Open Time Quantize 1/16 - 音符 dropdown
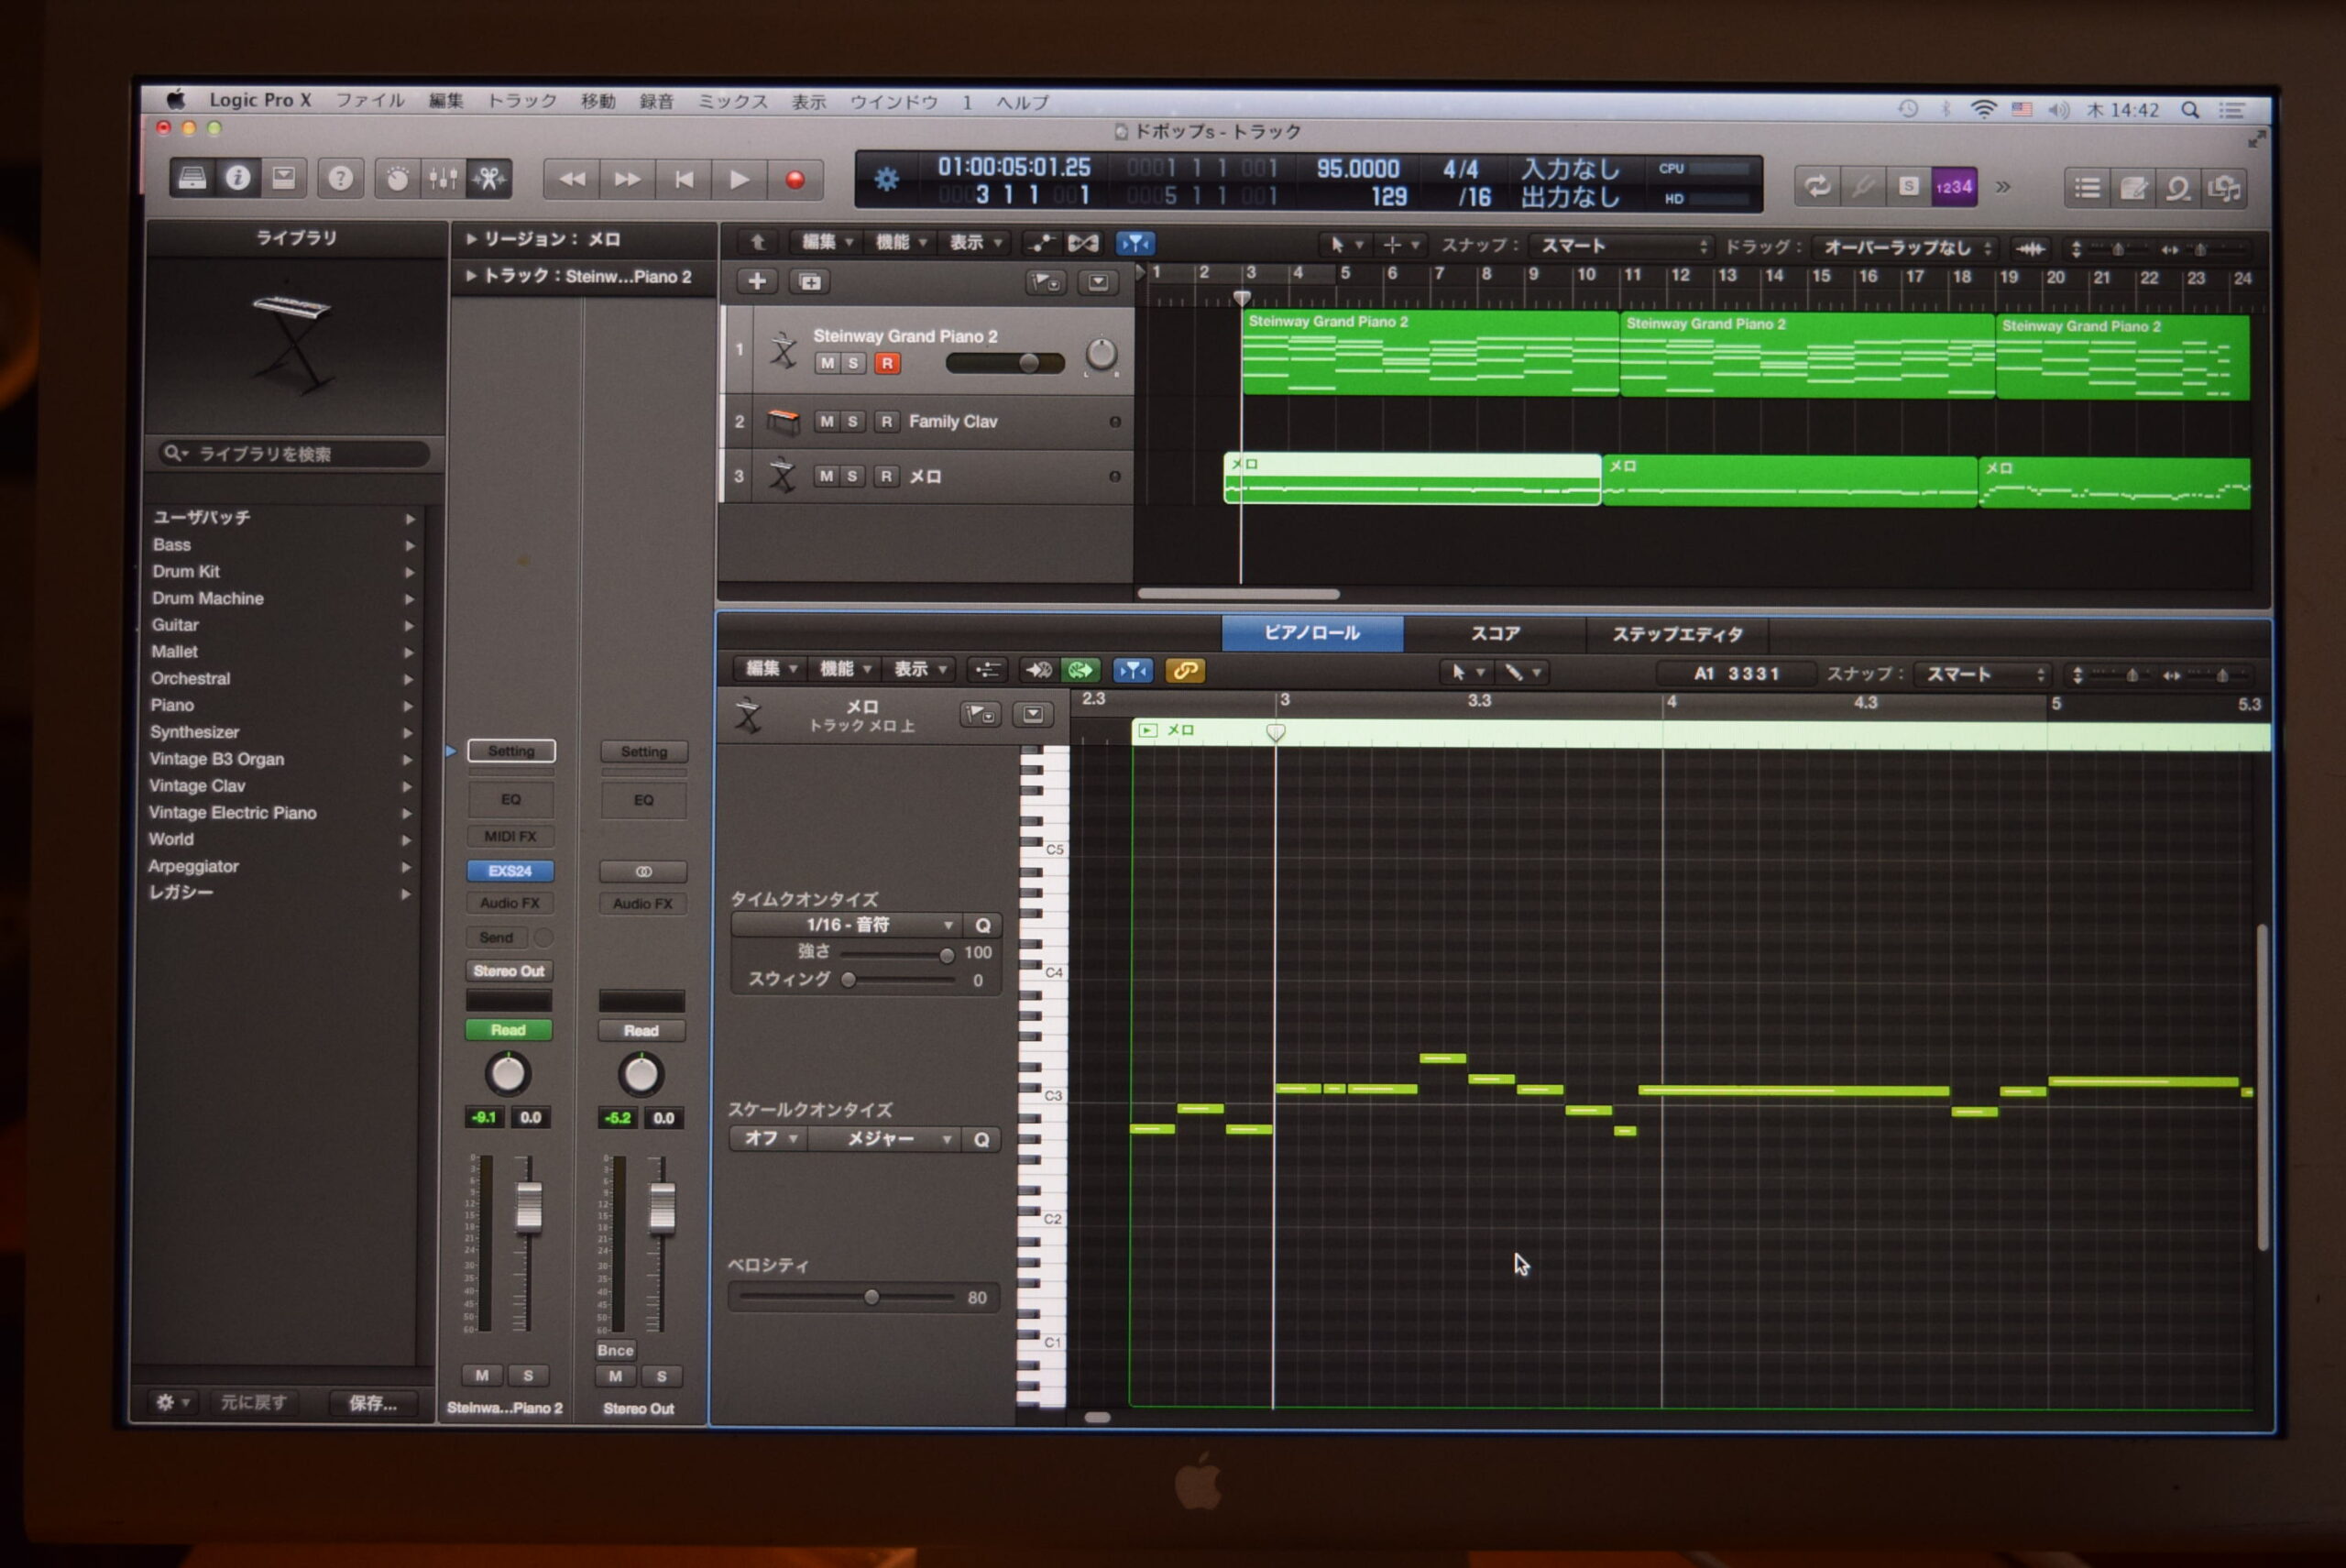The image size is (2346, 1568). (x=847, y=925)
